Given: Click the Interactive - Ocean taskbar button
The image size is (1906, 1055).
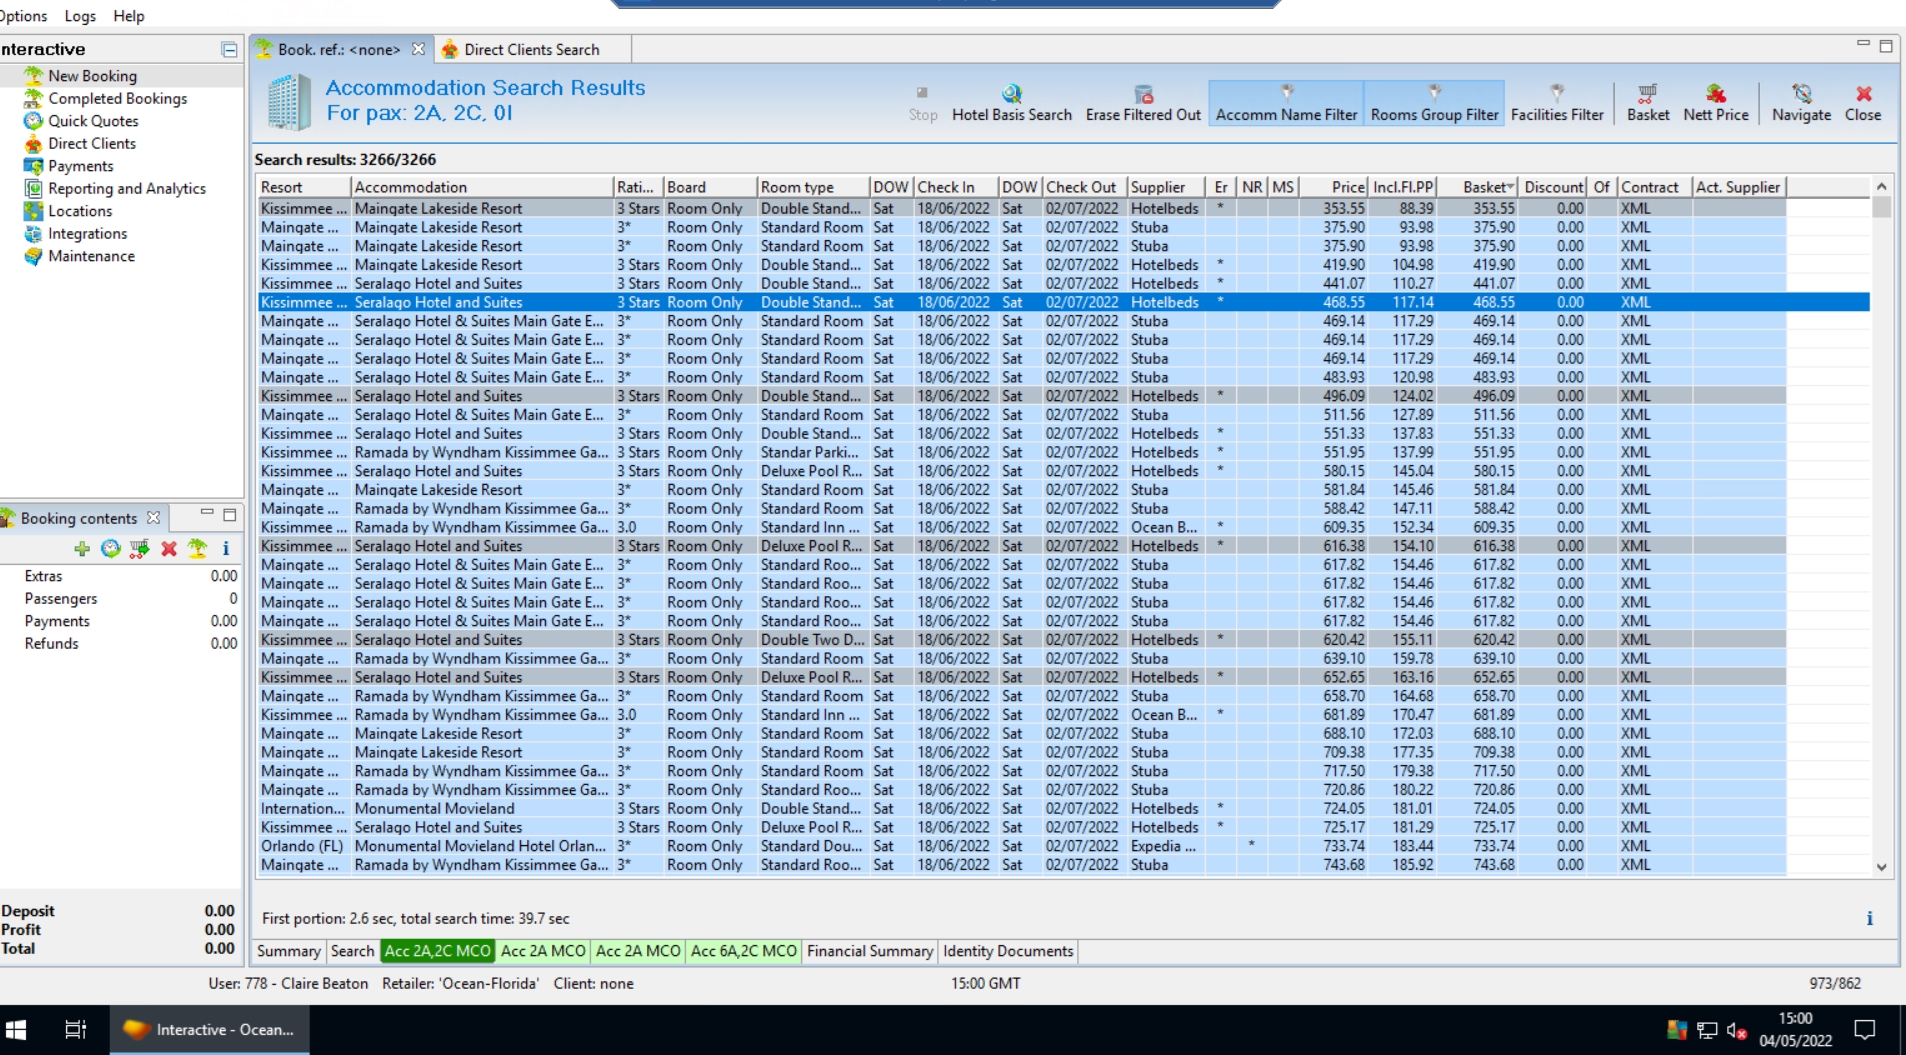Looking at the screenshot, I should coord(209,1029).
